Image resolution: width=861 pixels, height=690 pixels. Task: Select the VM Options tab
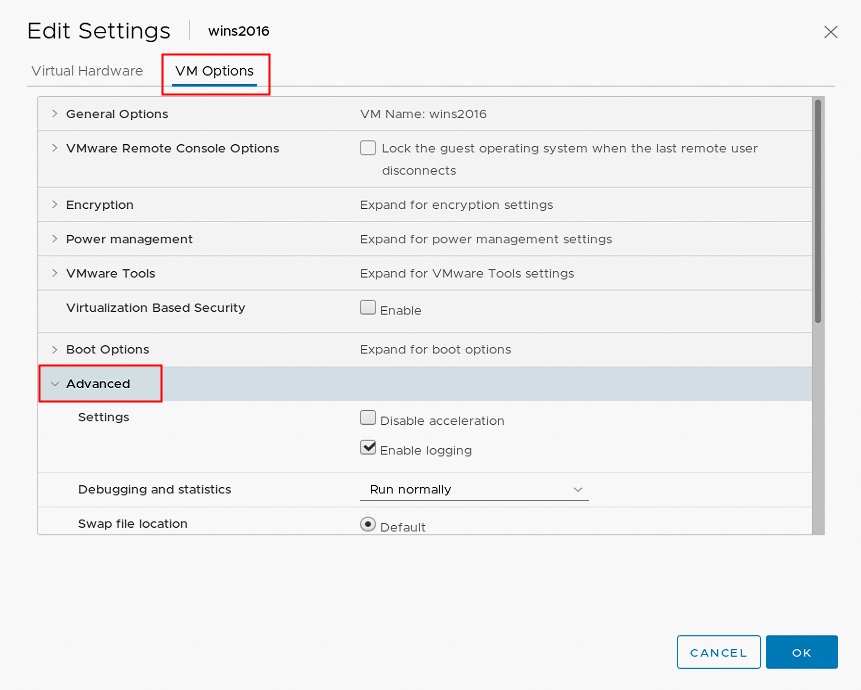214,71
